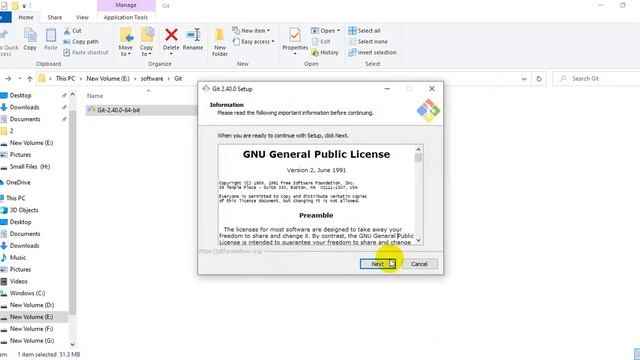The image size is (640, 360).
Task: Click the Properties checkmark icon
Action: point(295,35)
